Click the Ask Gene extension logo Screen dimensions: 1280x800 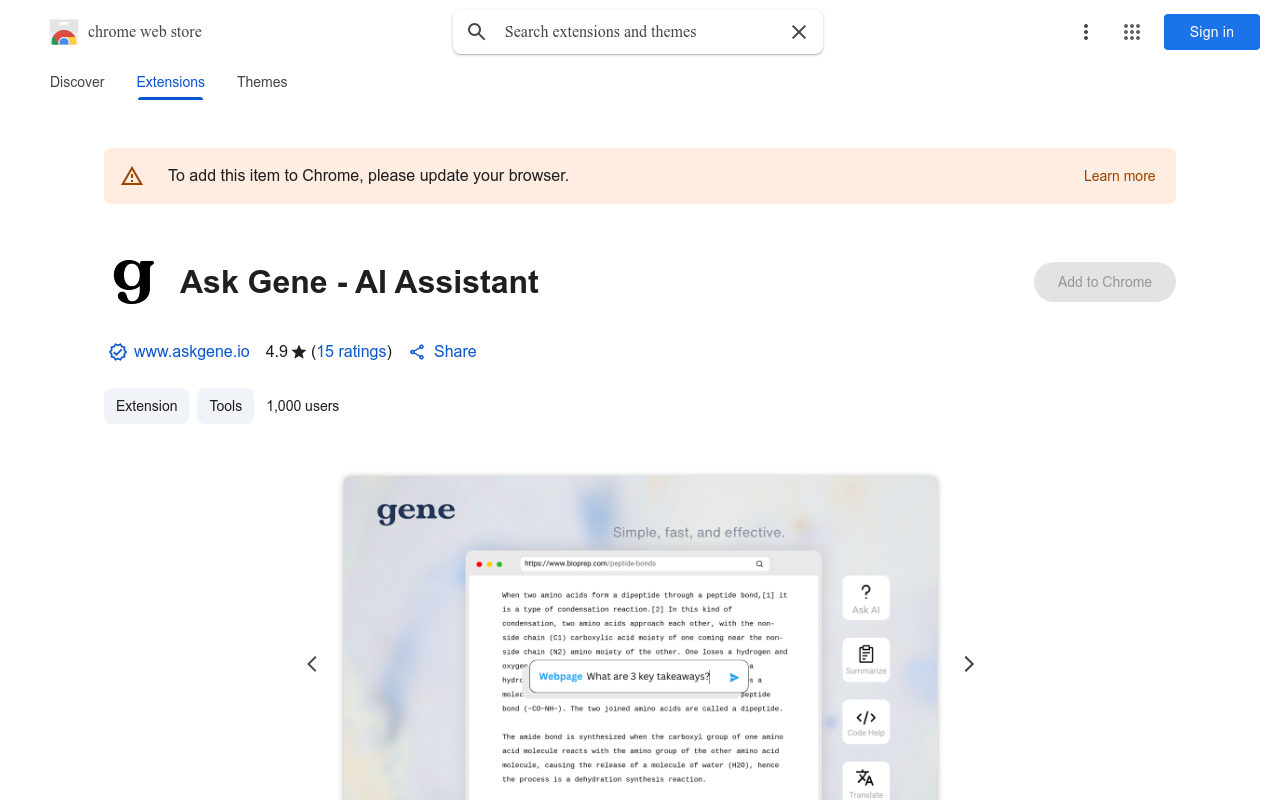point(131,281)
